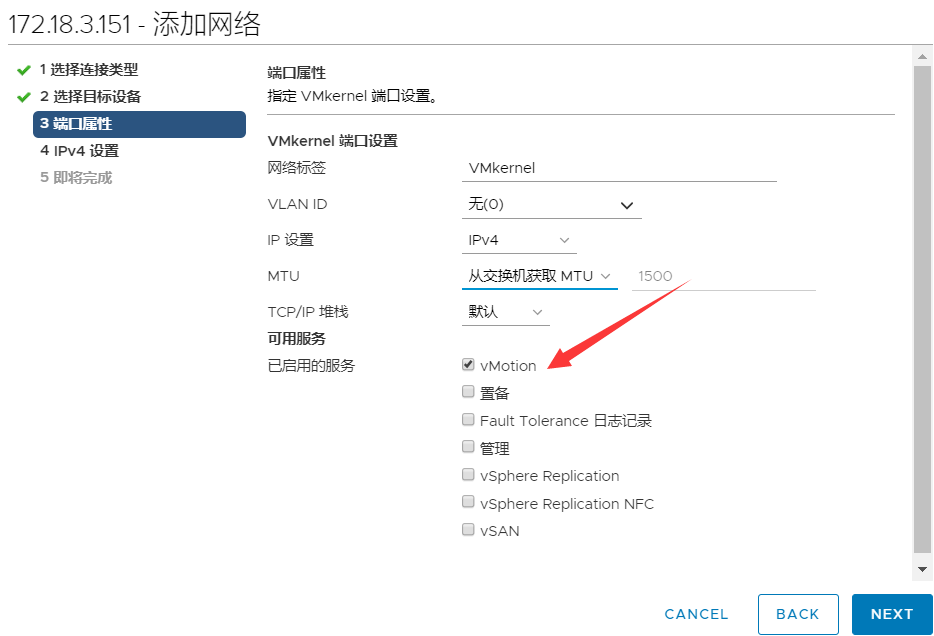Select step 3 端口属性

139,124
